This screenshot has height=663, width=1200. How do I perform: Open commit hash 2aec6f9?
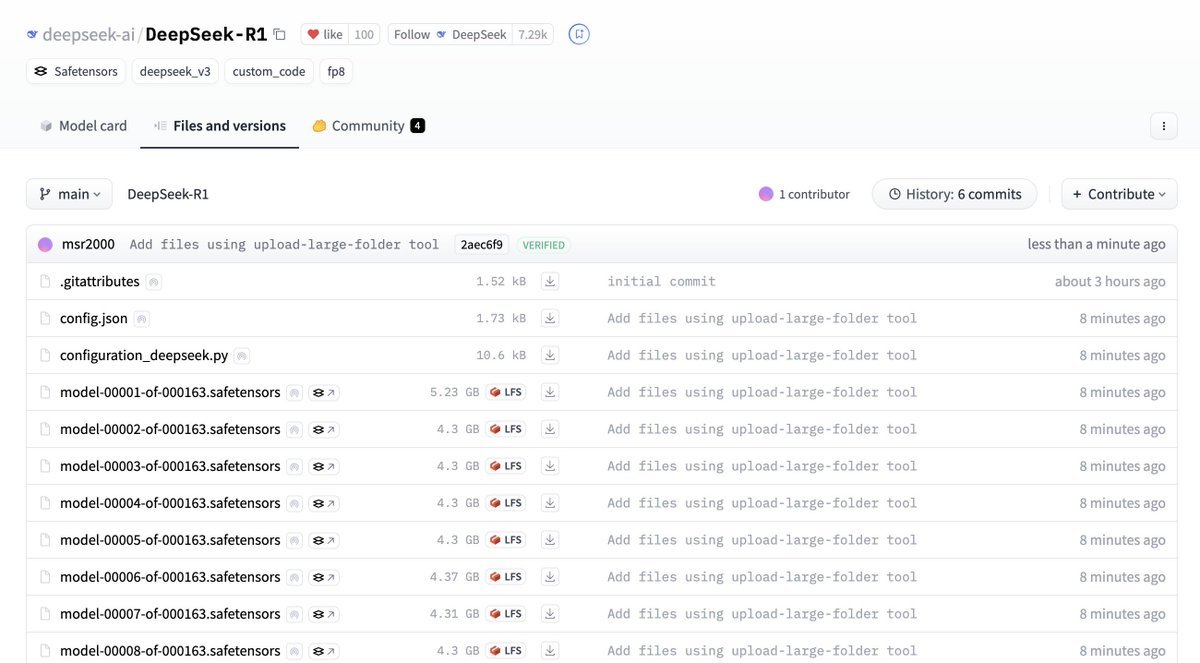pos(481,244)
